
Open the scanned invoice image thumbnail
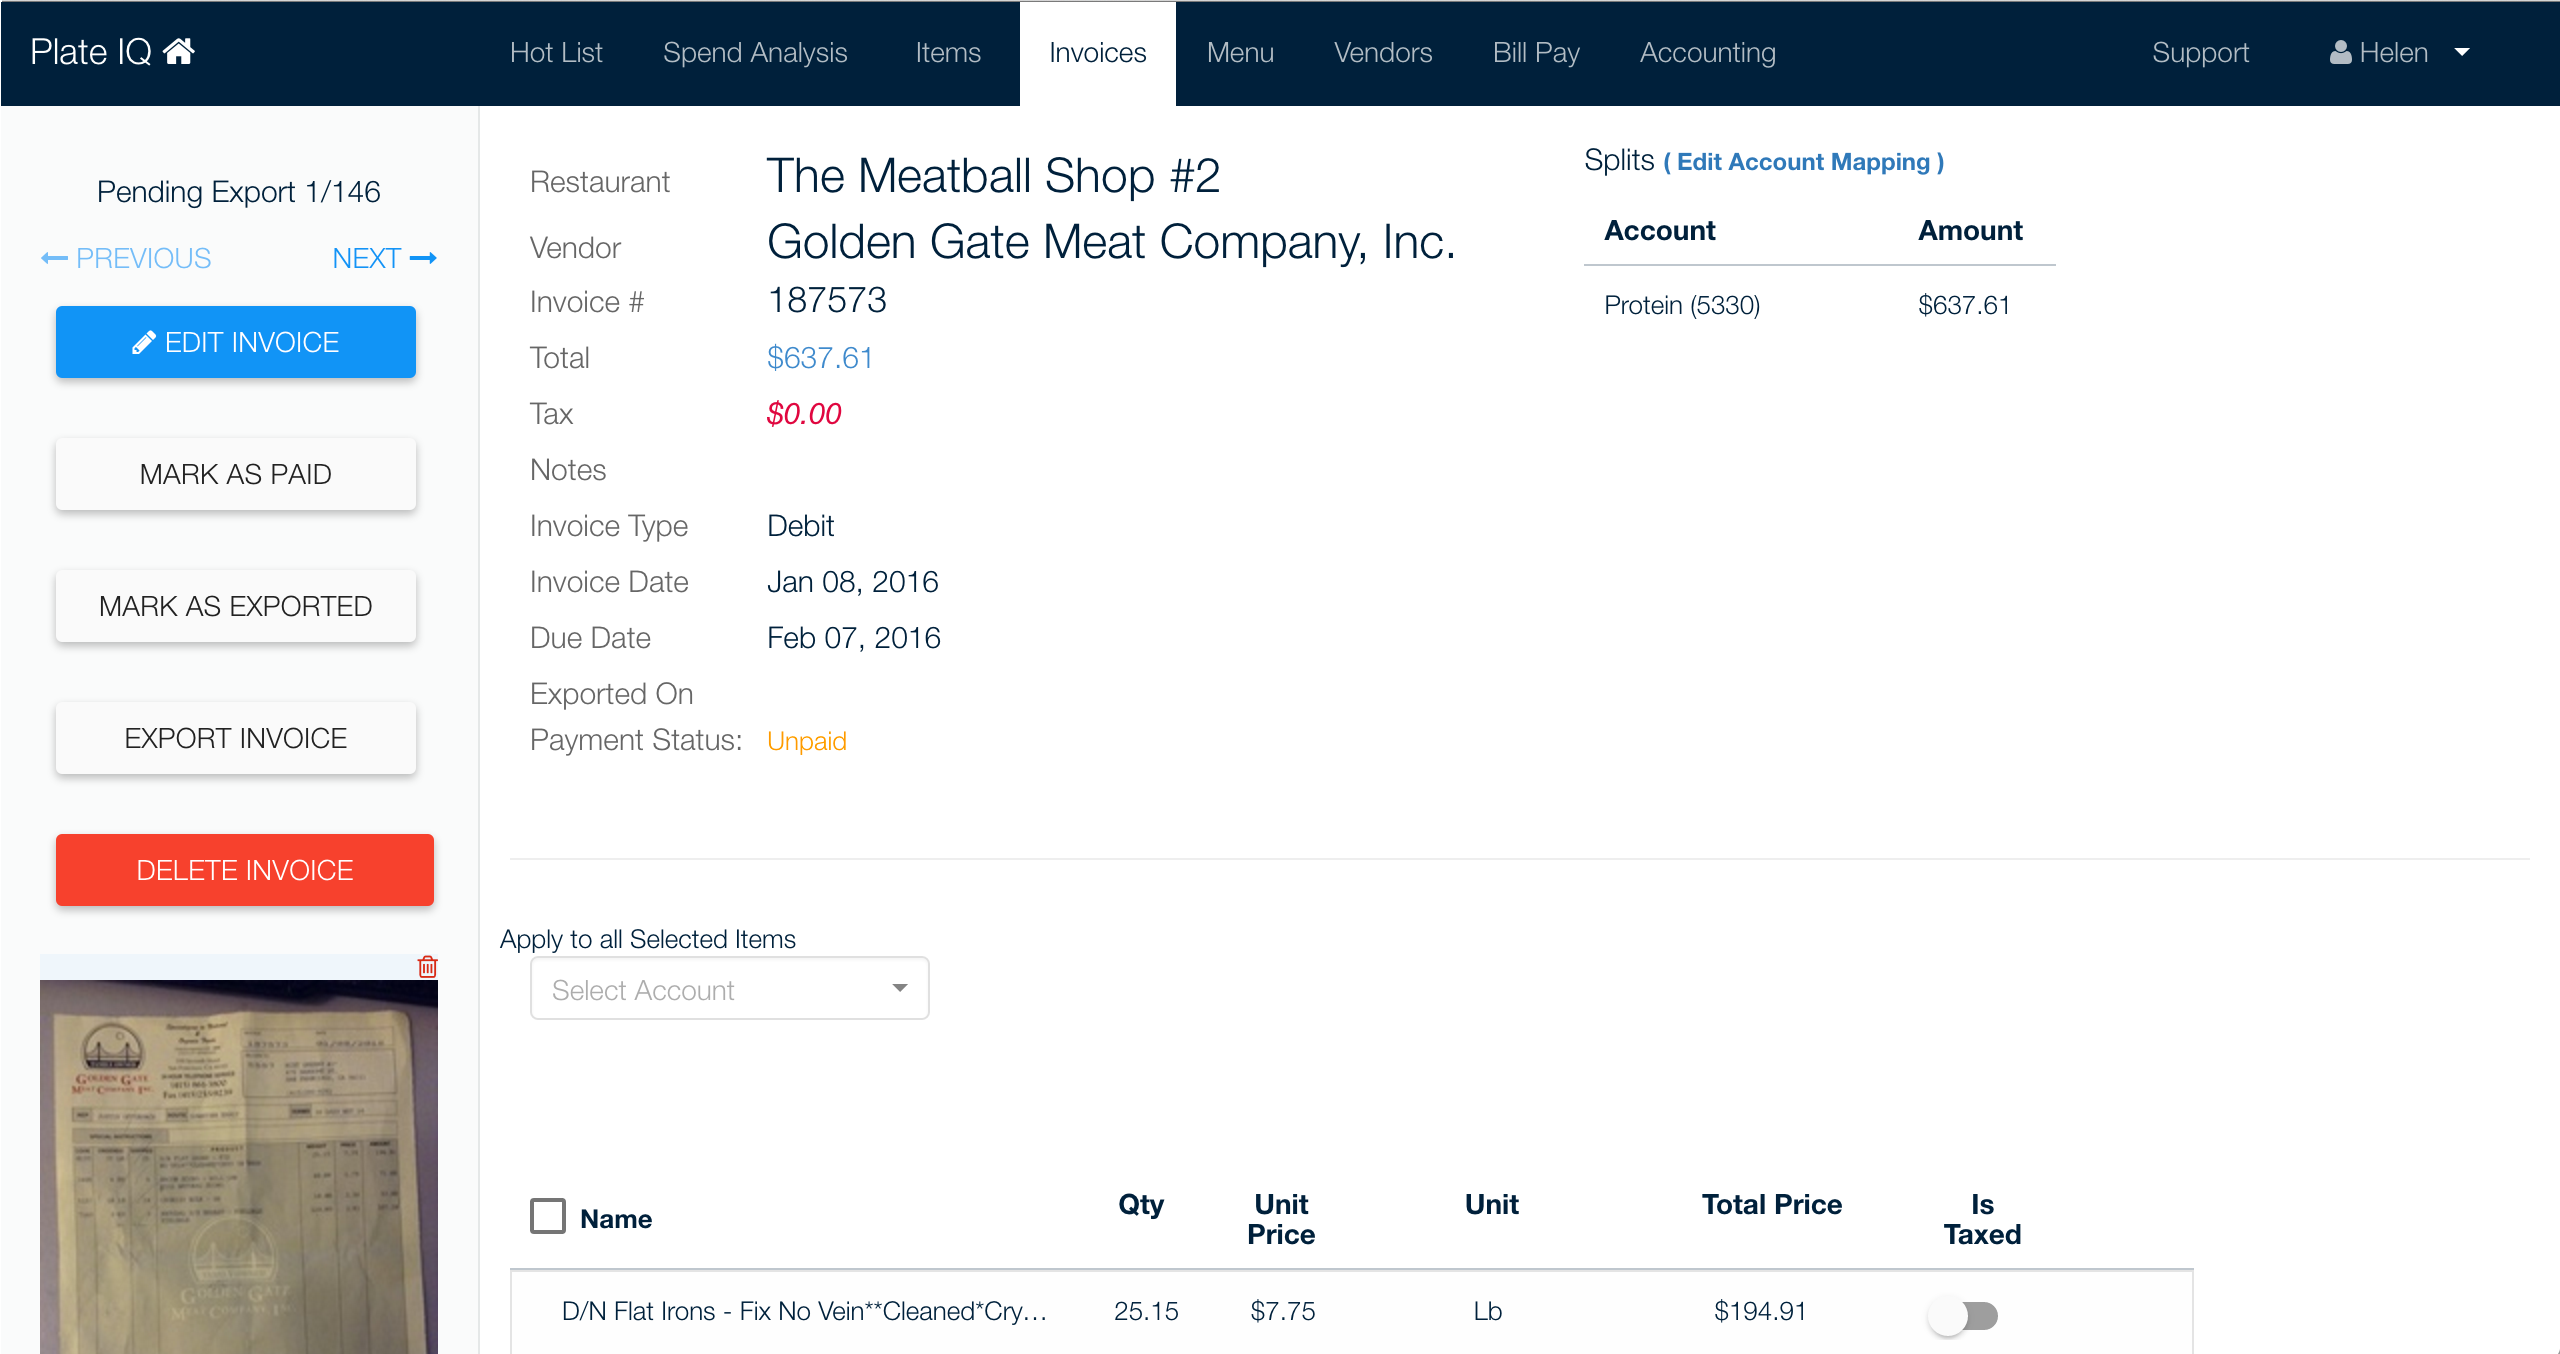click(238, 1166)
